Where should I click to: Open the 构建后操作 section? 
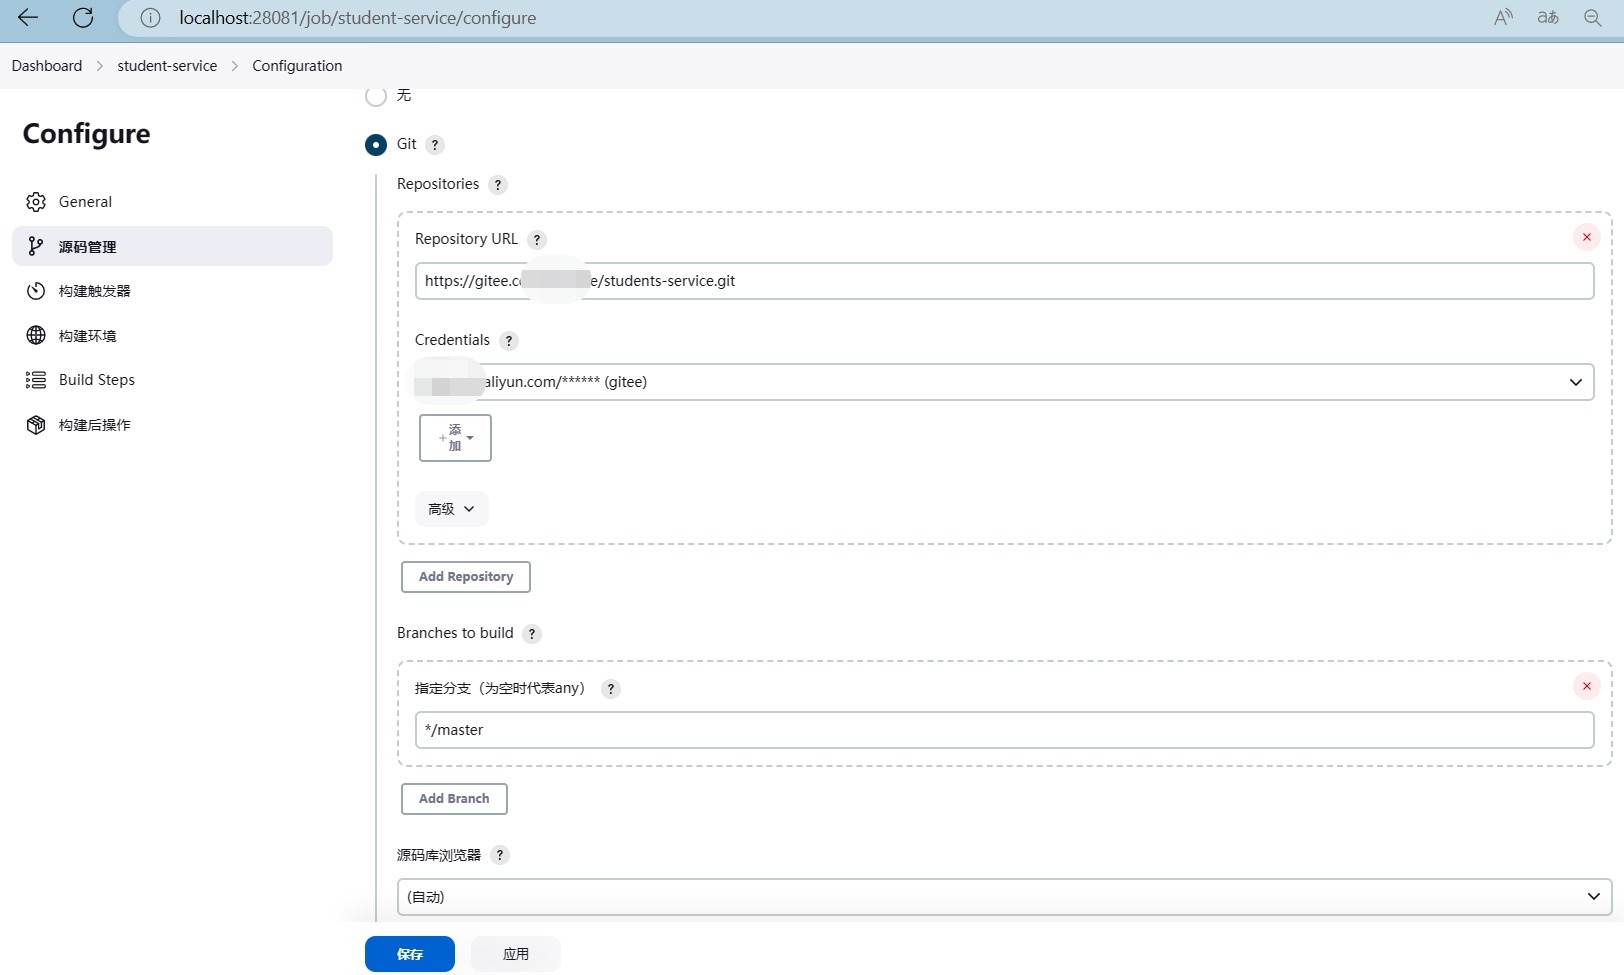[93, 424]
